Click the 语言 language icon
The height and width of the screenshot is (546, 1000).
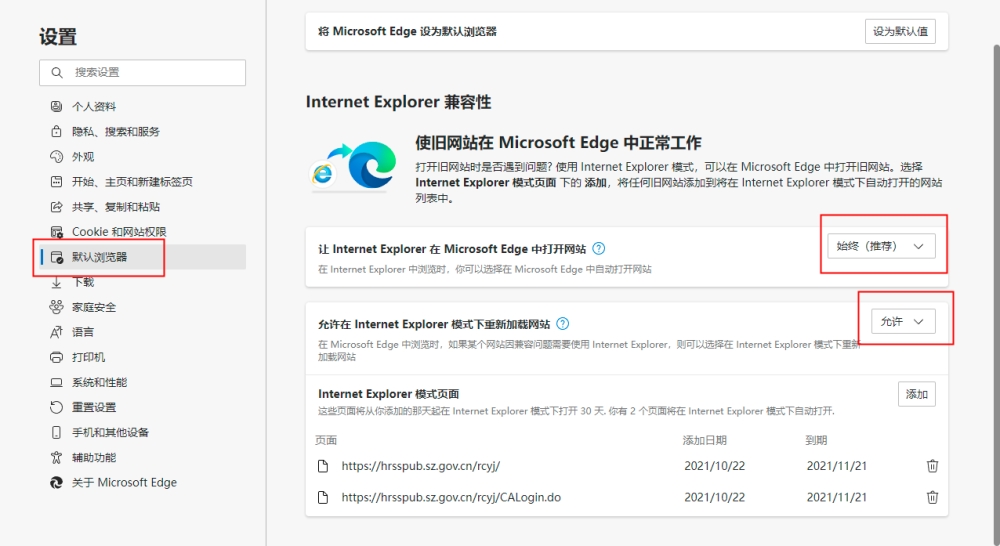tap(56, 332)
